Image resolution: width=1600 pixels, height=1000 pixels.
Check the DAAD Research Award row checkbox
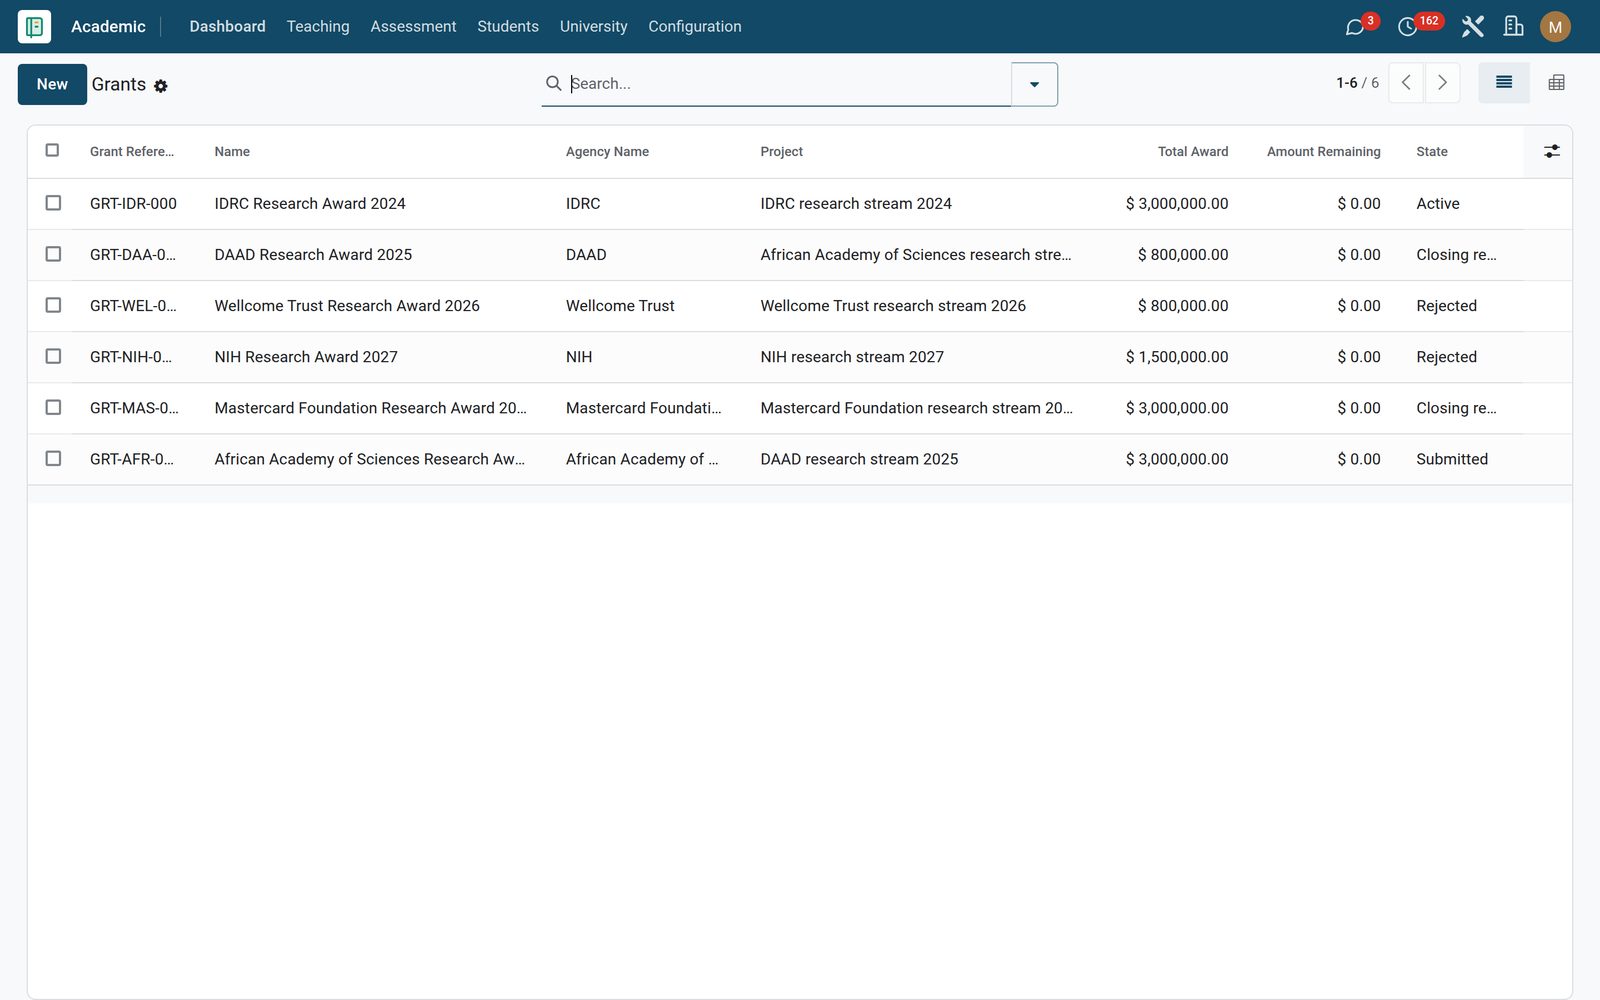coord(53,254)
